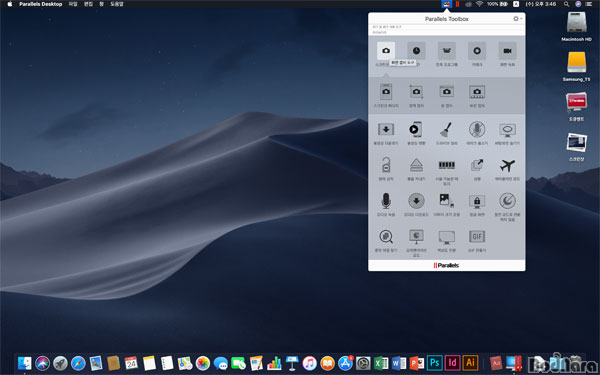Open Keynote from the Dock
The height and width of the screenshot is (375, 600).
click(x=292, y=363)
